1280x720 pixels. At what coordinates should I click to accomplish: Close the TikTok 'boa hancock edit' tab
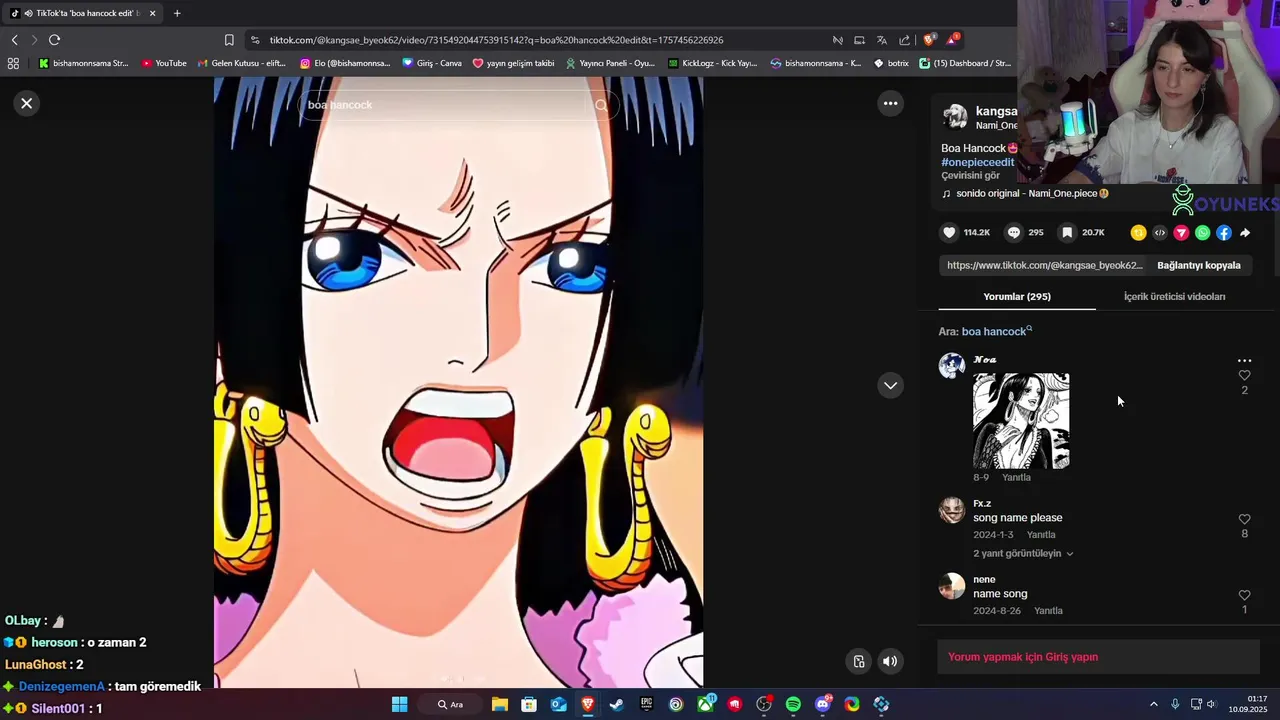[152, 13]
